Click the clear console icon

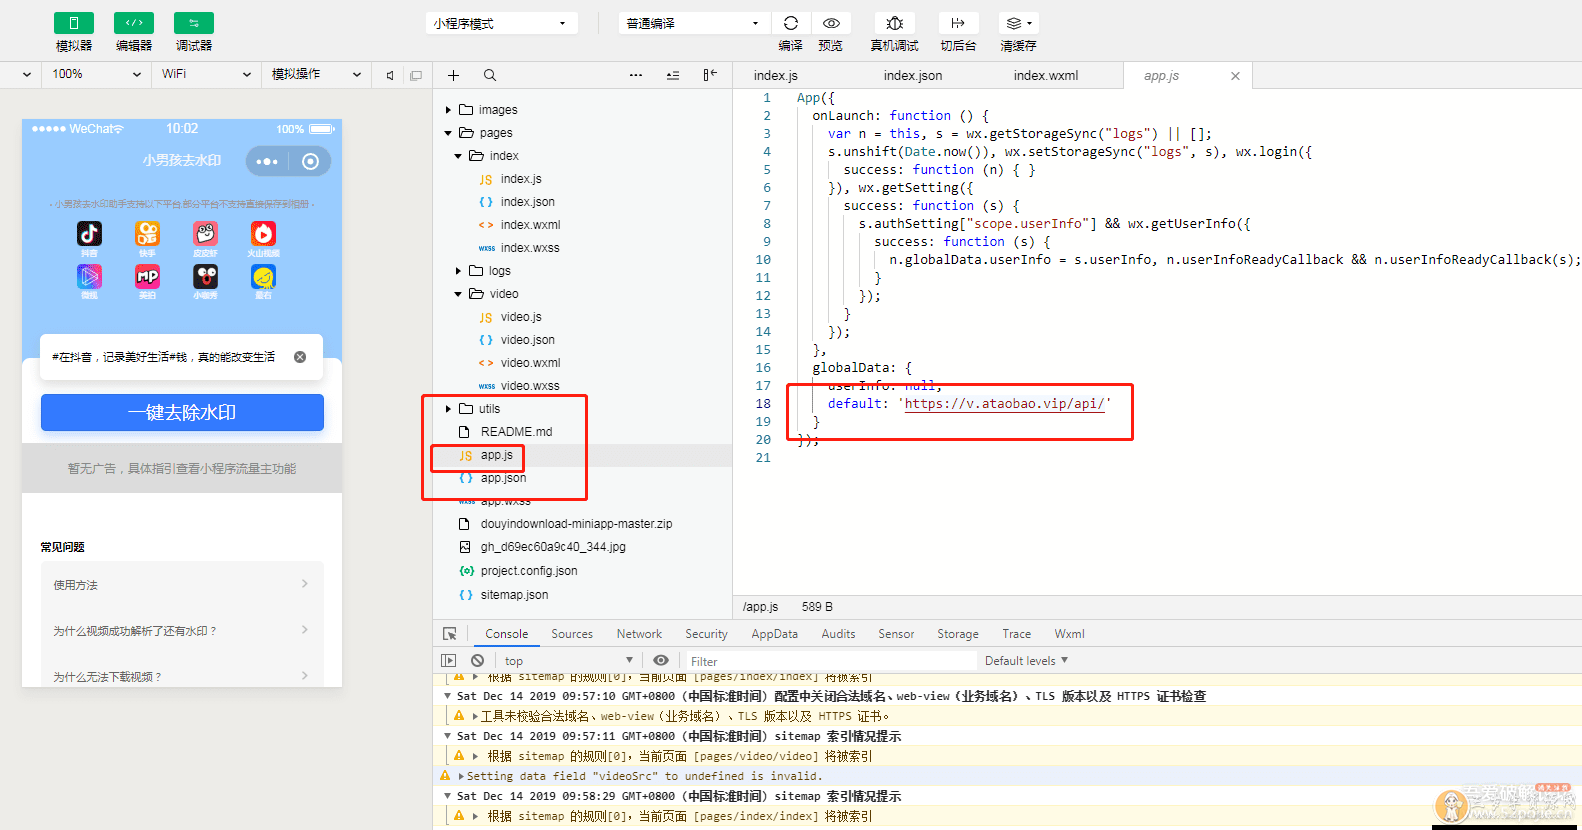[478, 661]
